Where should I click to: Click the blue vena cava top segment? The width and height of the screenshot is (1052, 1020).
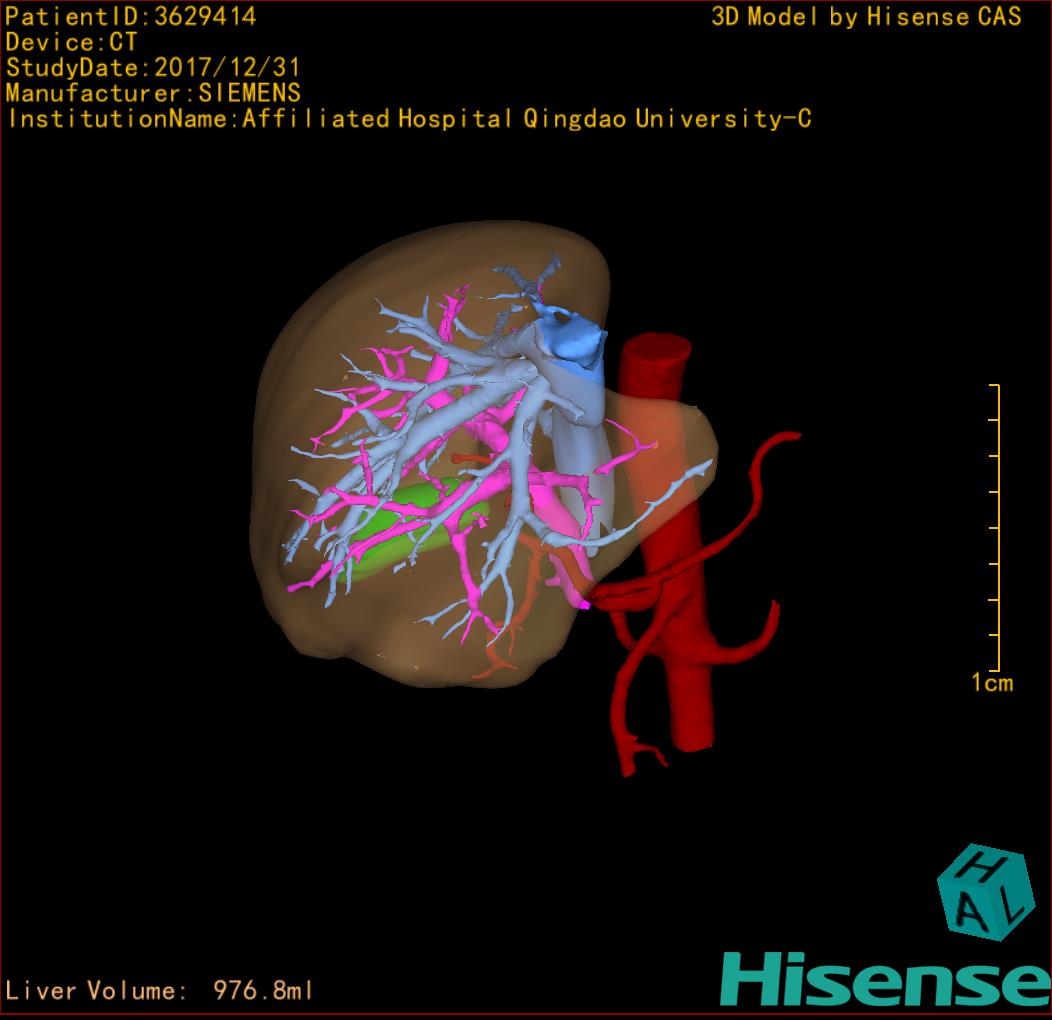[570, 339]
